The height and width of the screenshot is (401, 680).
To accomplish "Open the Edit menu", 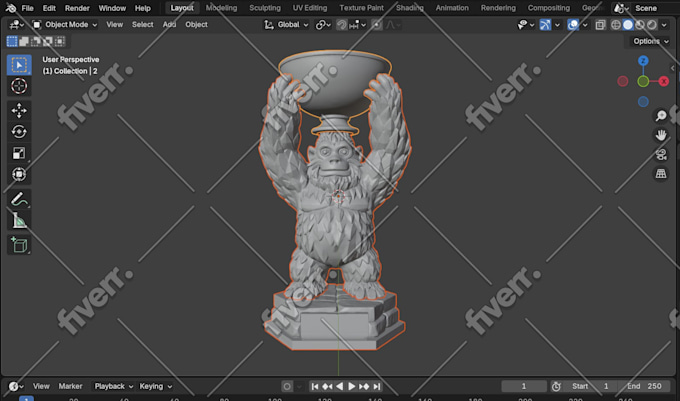I will pyautogui.click(x=49, y=8).
